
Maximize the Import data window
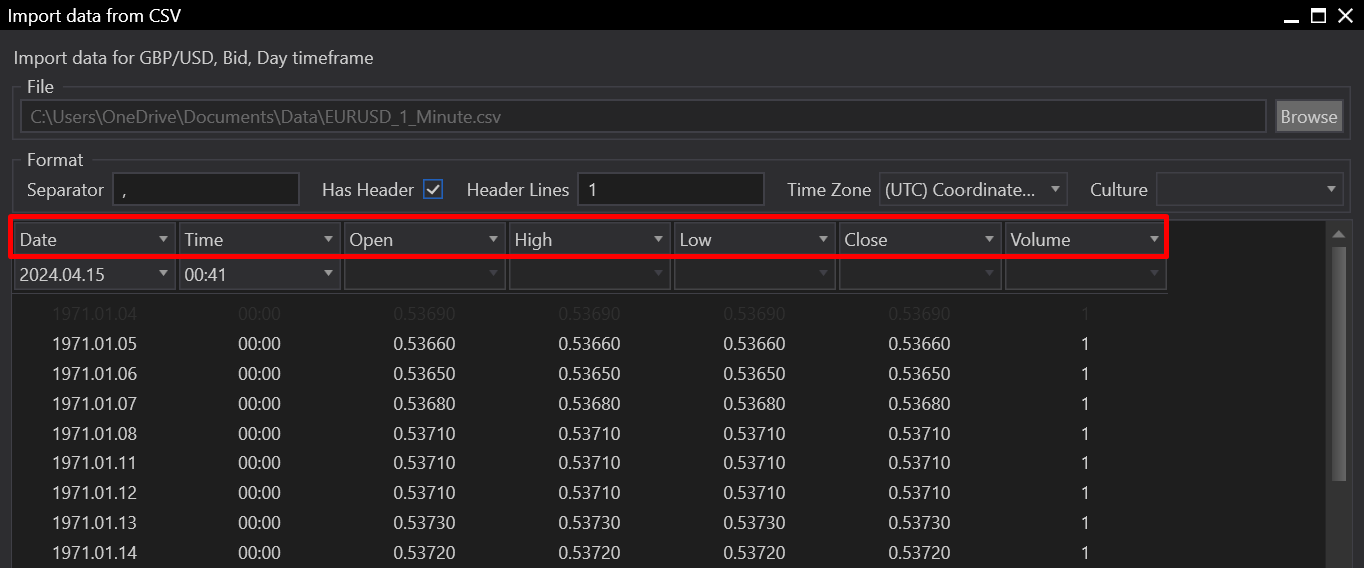1318,15
